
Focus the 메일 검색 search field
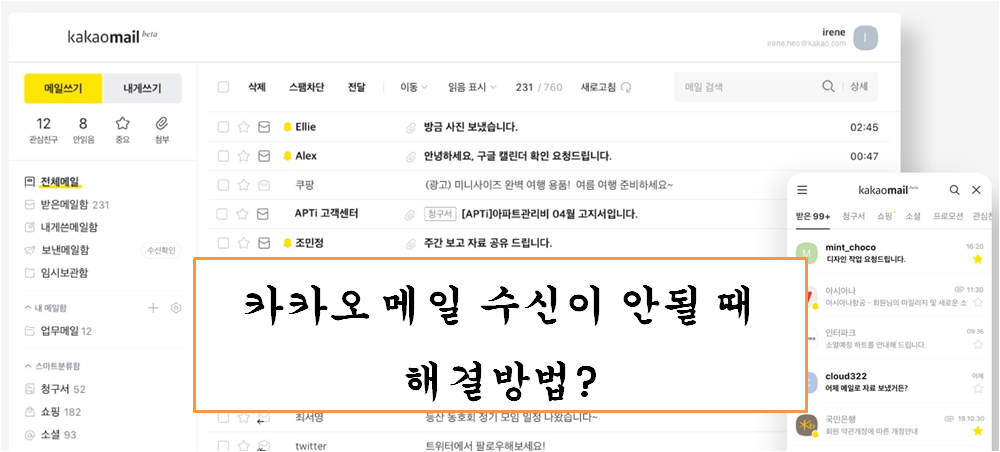(749, 87)
